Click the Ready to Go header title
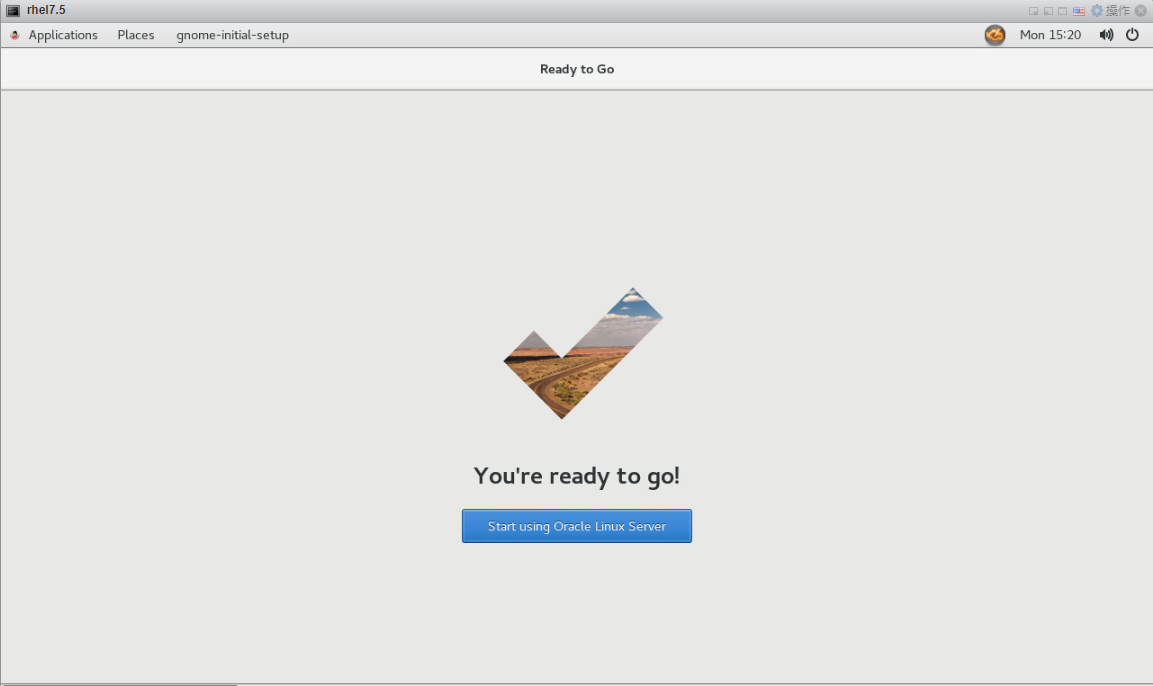 [x=576, y=69]
